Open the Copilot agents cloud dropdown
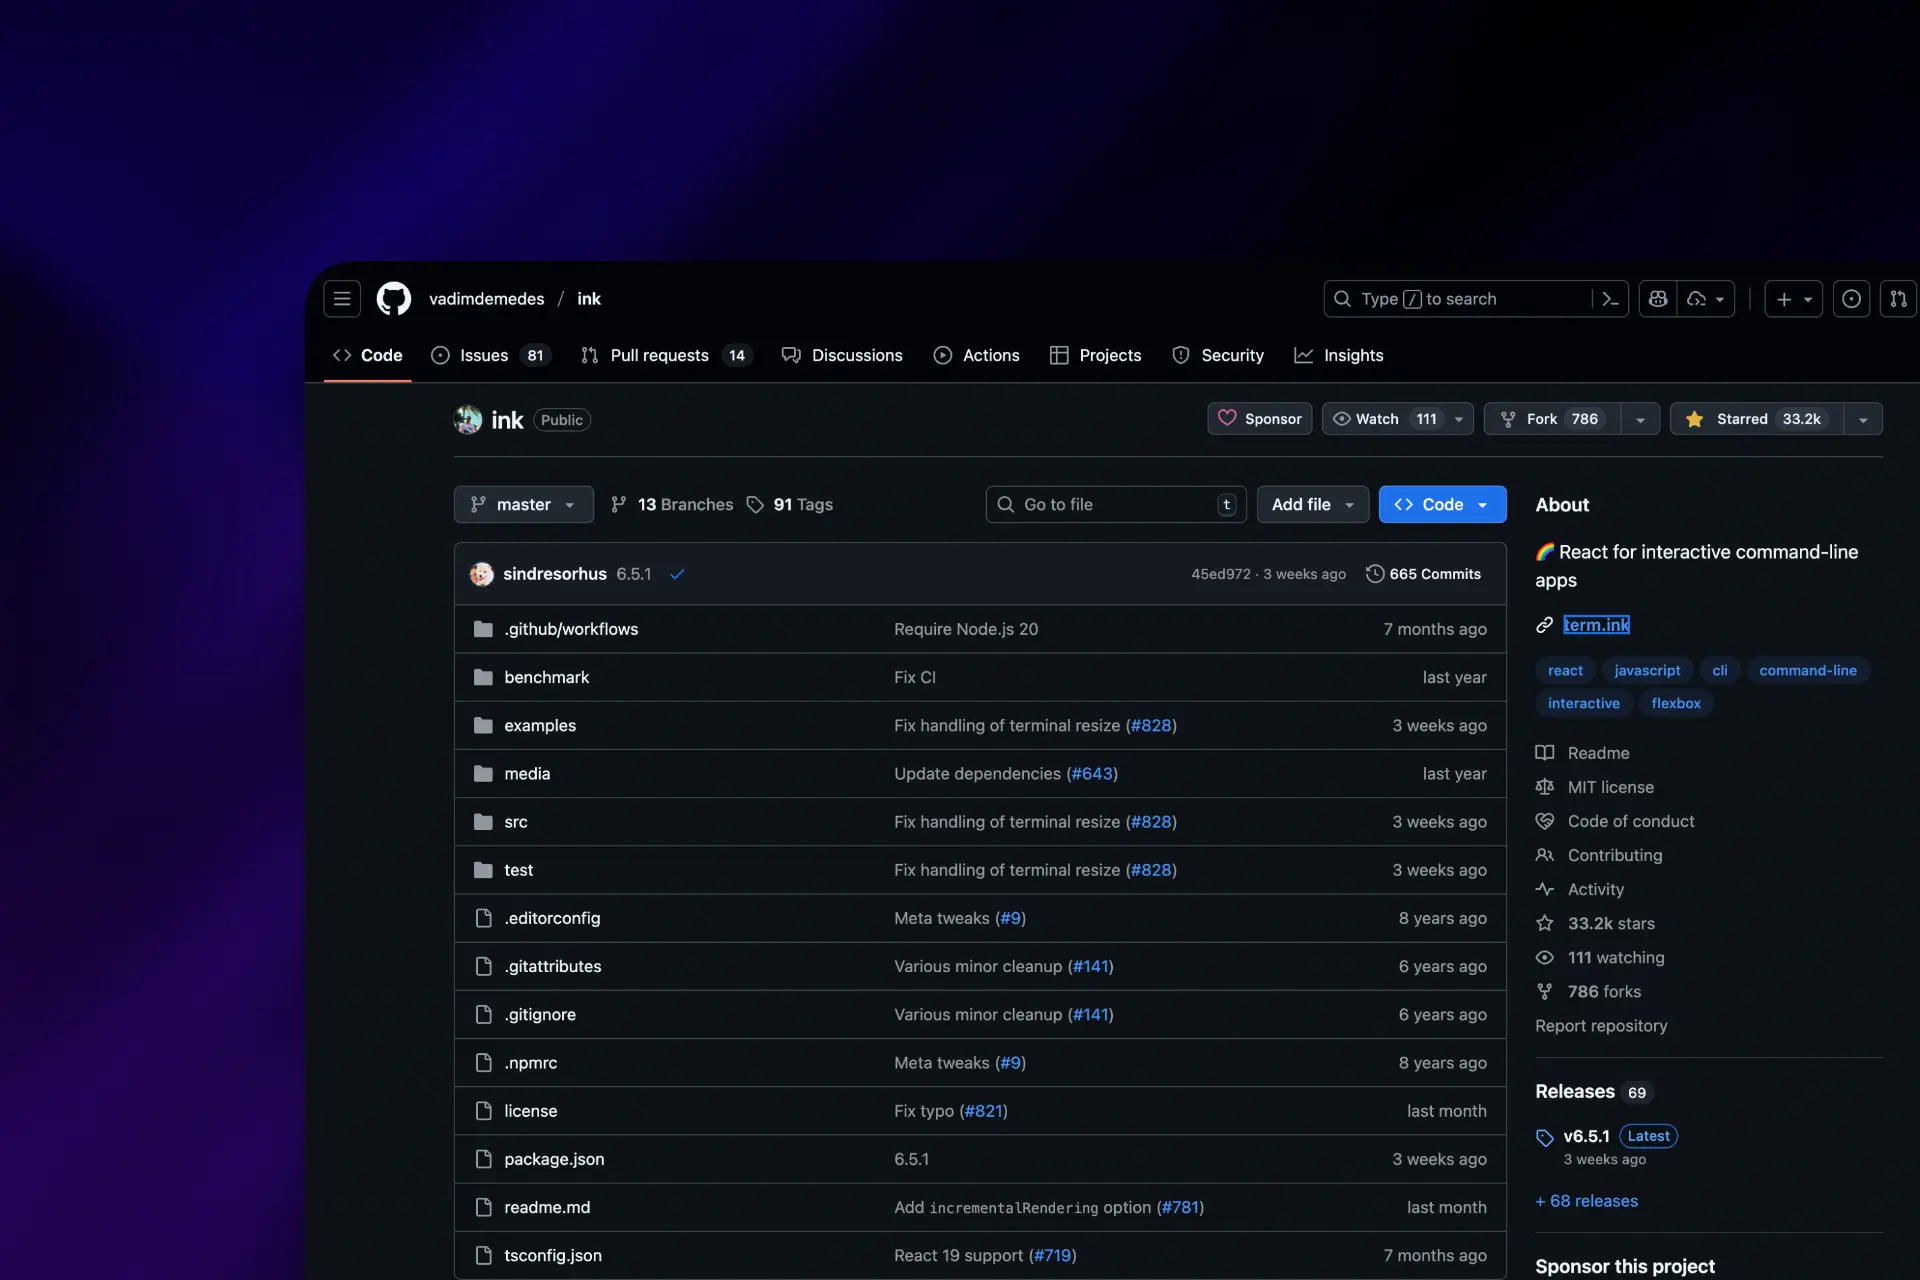1920x1280 pixels. pyautogui.click(x=1706, y=299)
